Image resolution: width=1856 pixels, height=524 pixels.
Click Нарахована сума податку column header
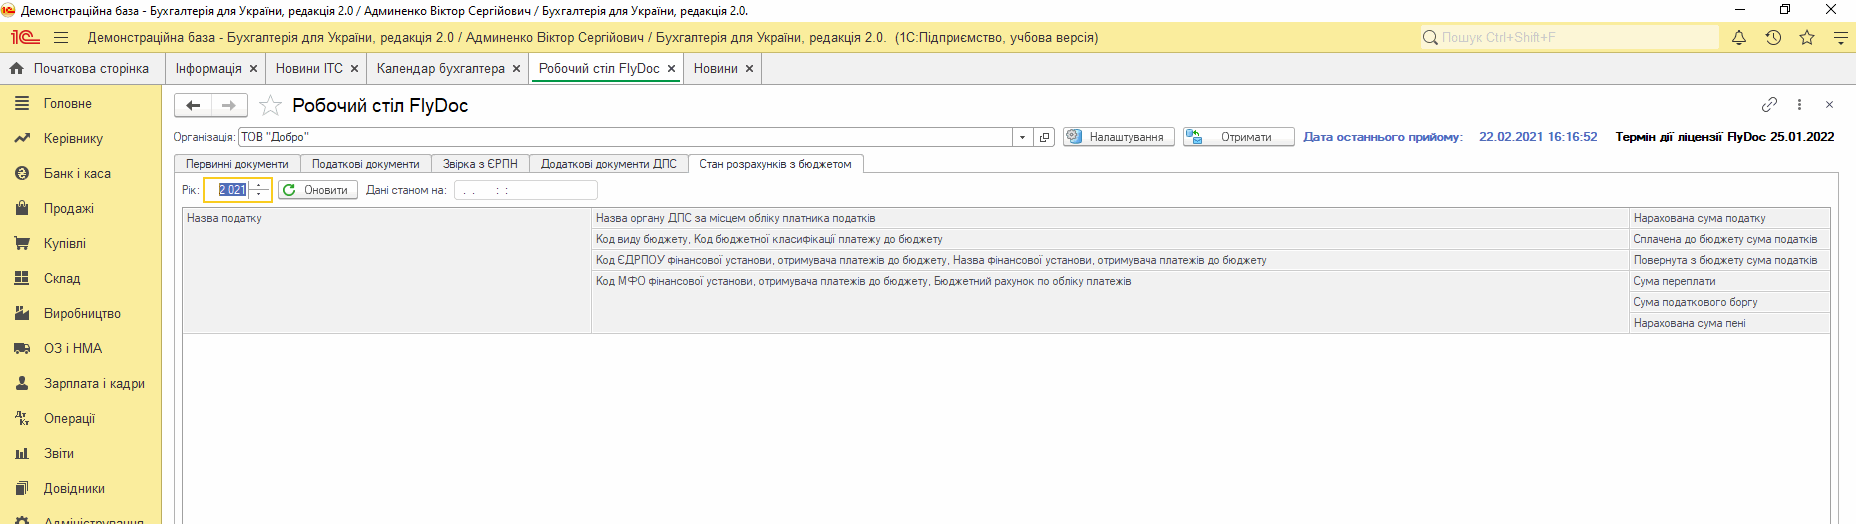tap(1729, 218)
